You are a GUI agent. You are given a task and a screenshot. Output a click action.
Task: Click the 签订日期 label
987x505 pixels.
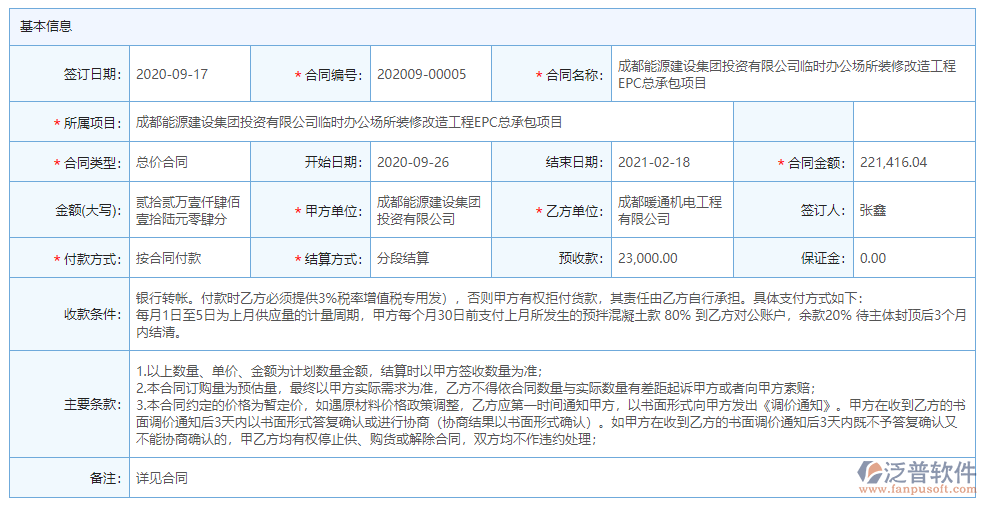pyautogui.click(x=92, y=74)
